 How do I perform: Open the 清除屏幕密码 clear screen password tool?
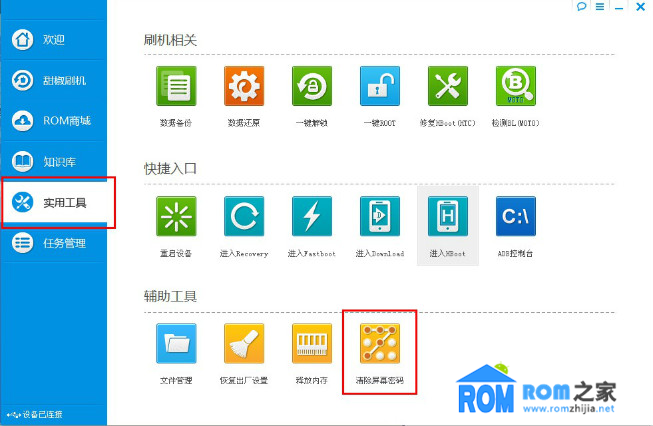(380, 344)
